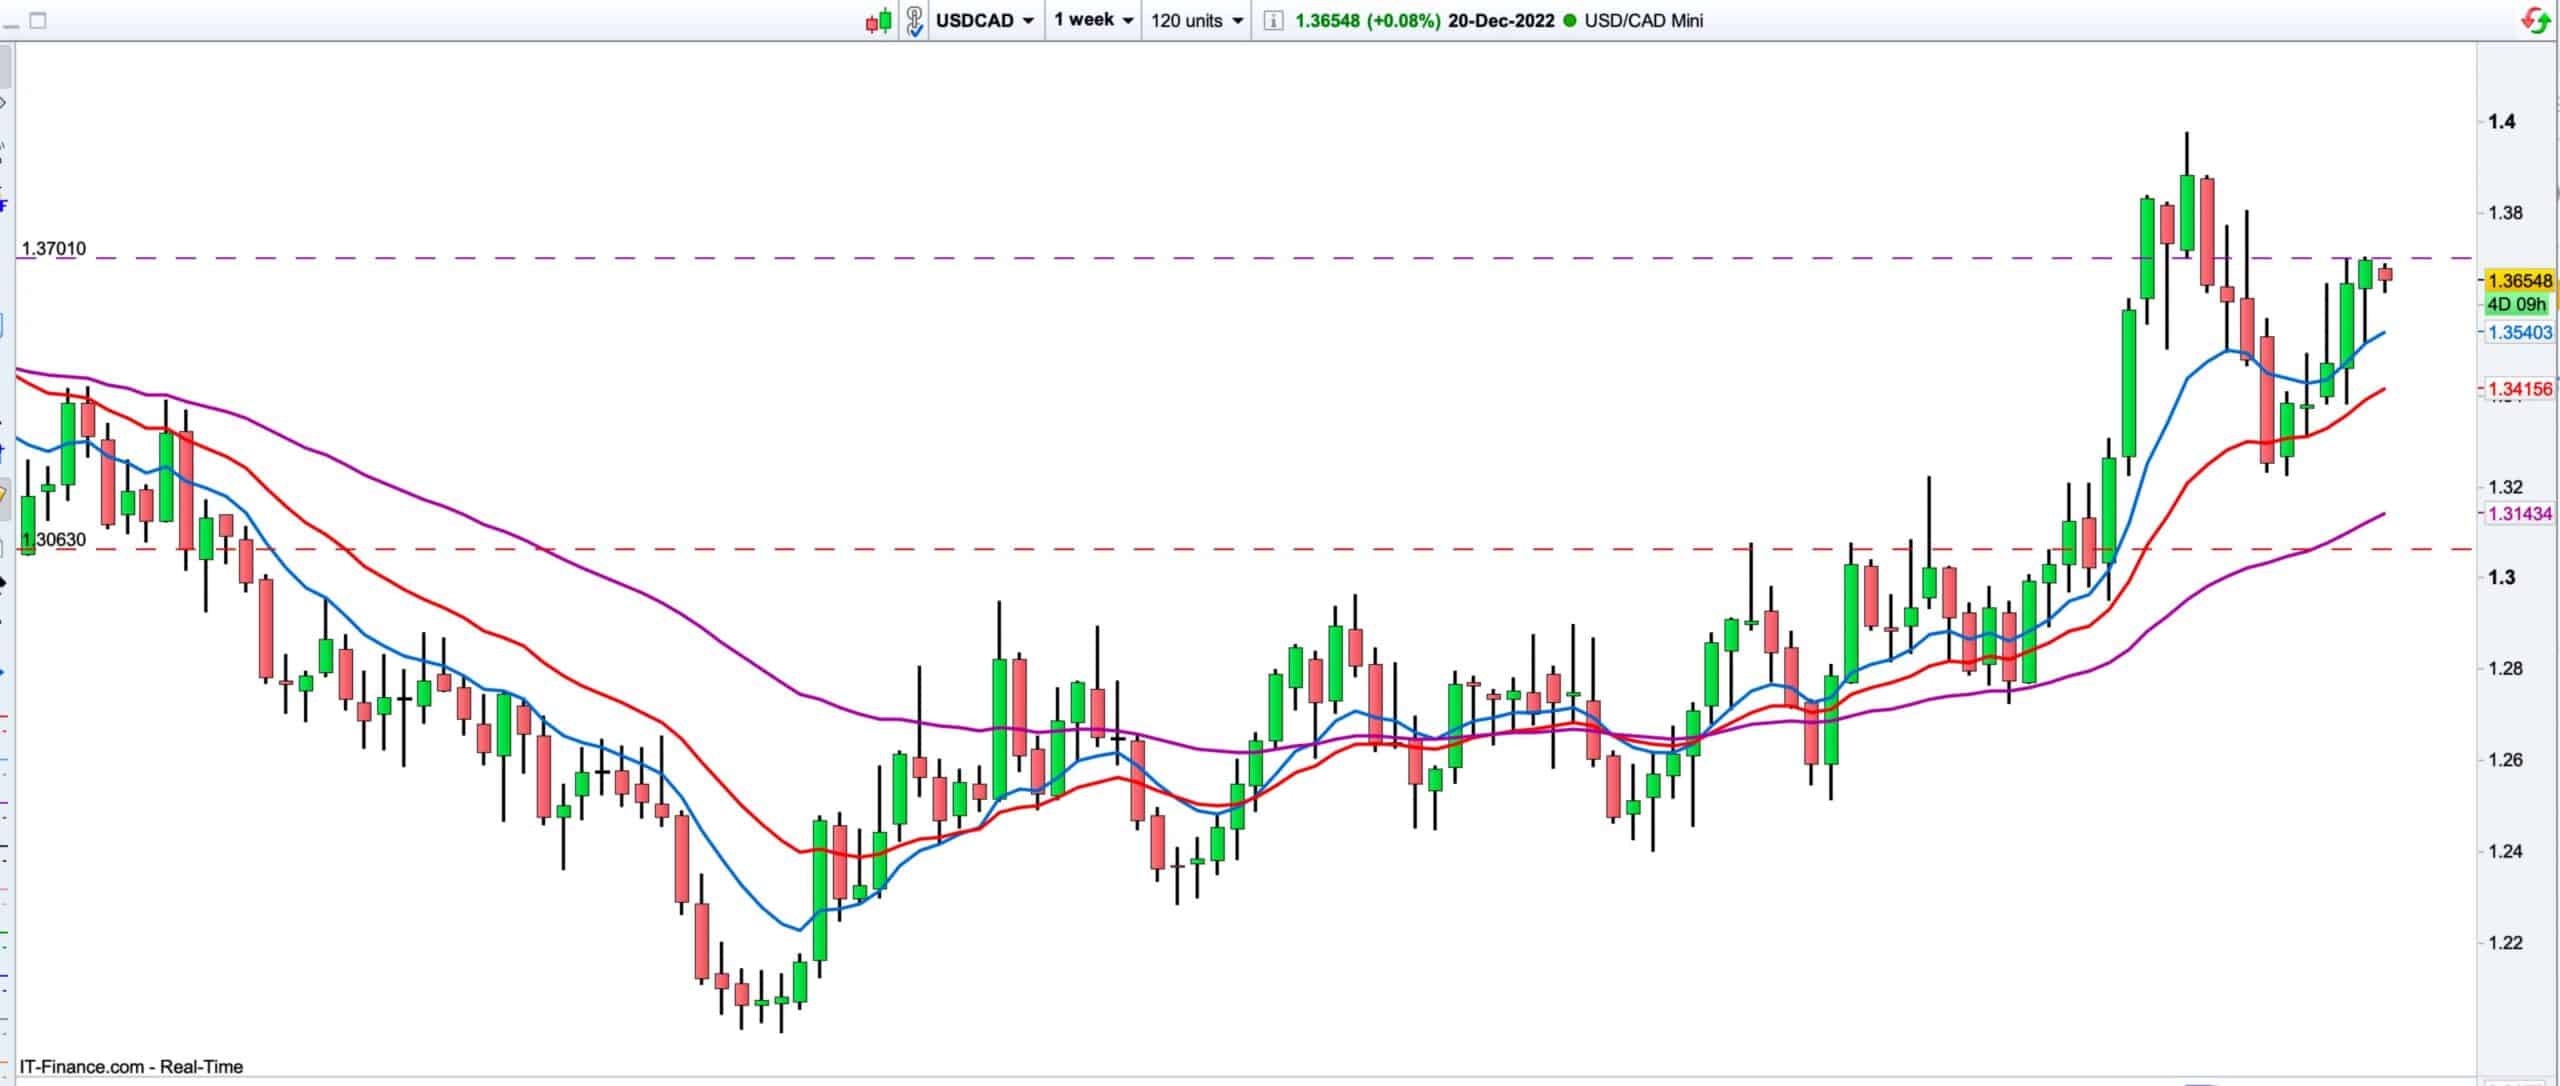Click the blue 1.35403 moving average label
Image resolution: width=2560 pixels, height=1086 pixels.
point(2520,333)
